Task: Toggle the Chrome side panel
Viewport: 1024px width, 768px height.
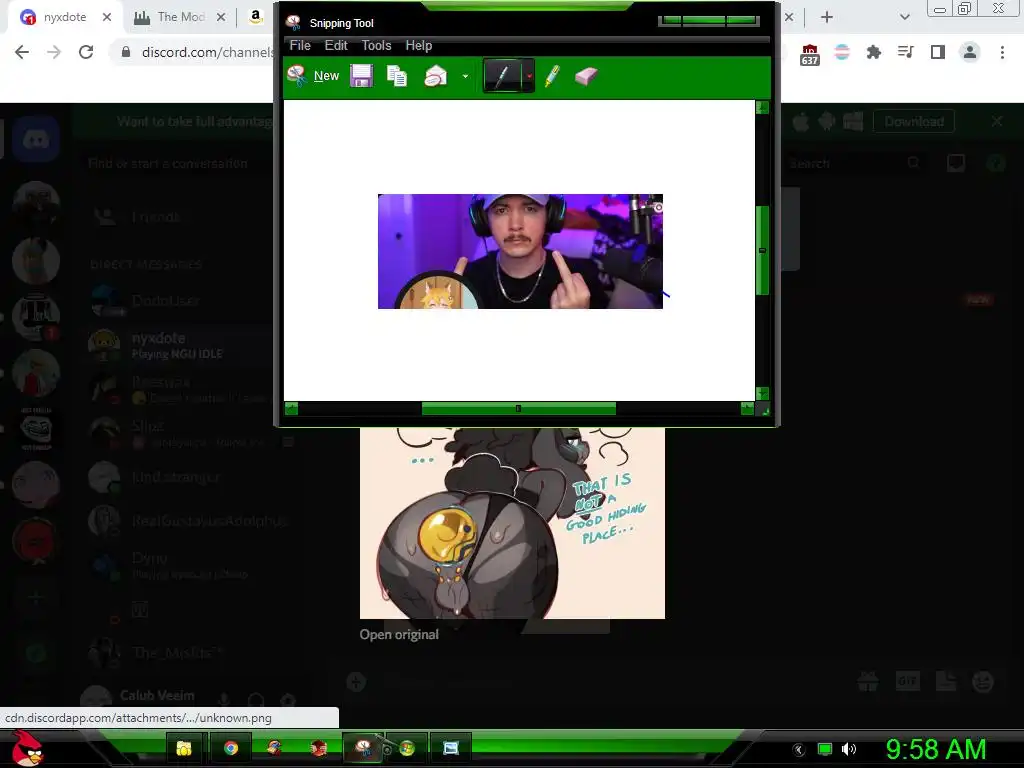Action: (x=937, y=52)
